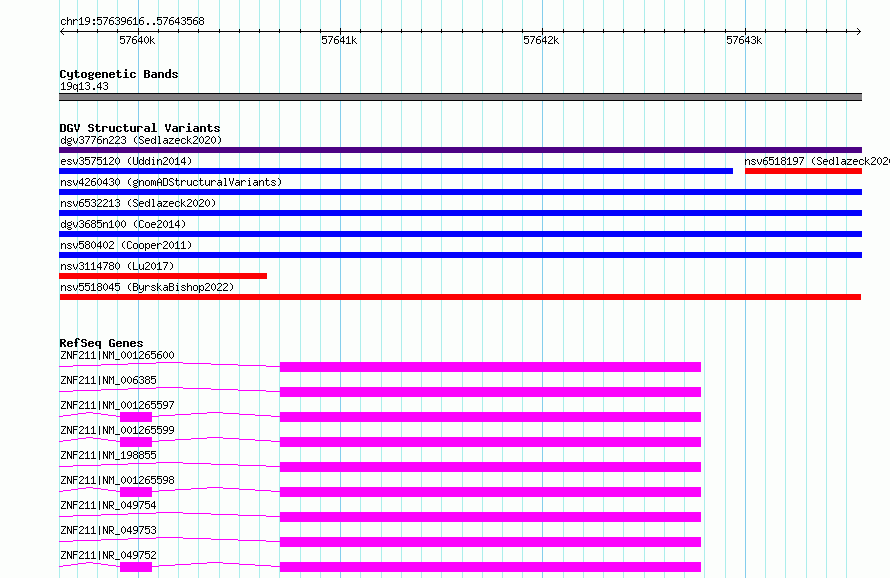
Task: Click the large exon of NR_049753
Action: coord(490,542)
